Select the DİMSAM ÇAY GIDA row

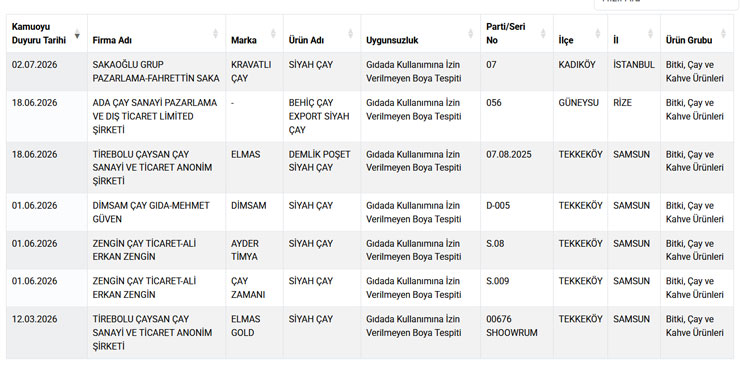[370, 212]
